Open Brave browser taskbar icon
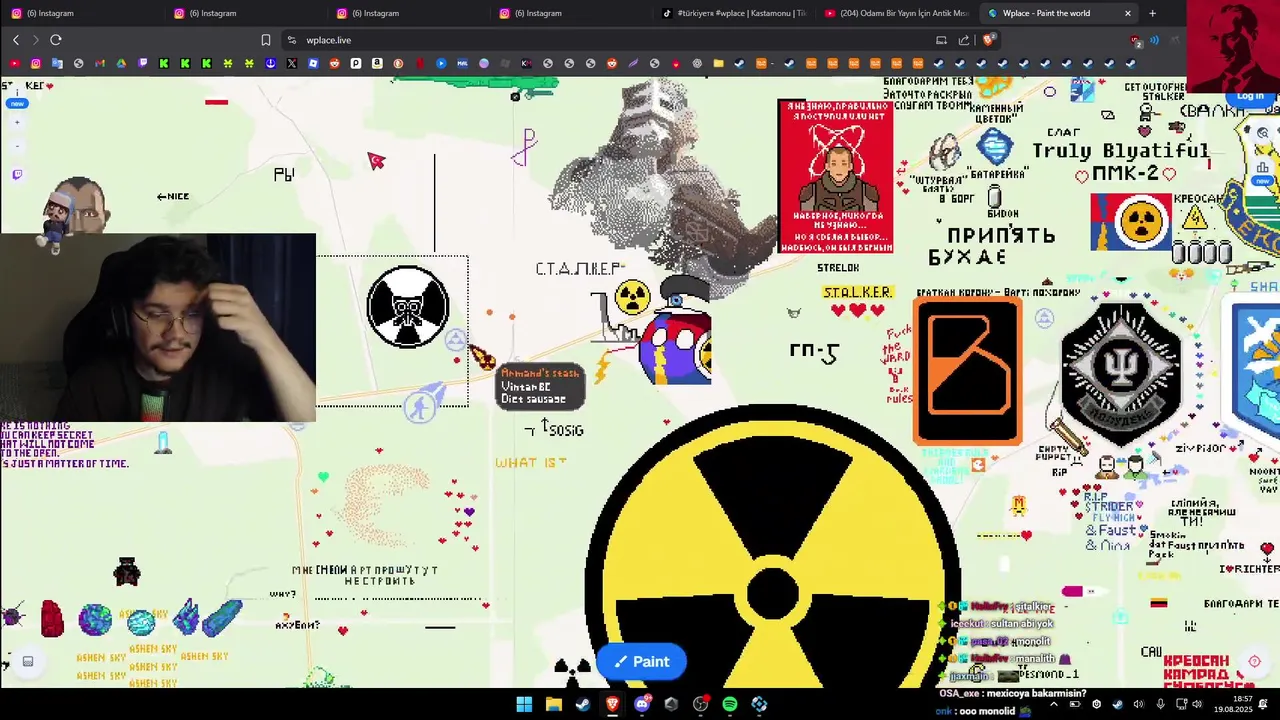1280x720 pixels. (612, 704)
